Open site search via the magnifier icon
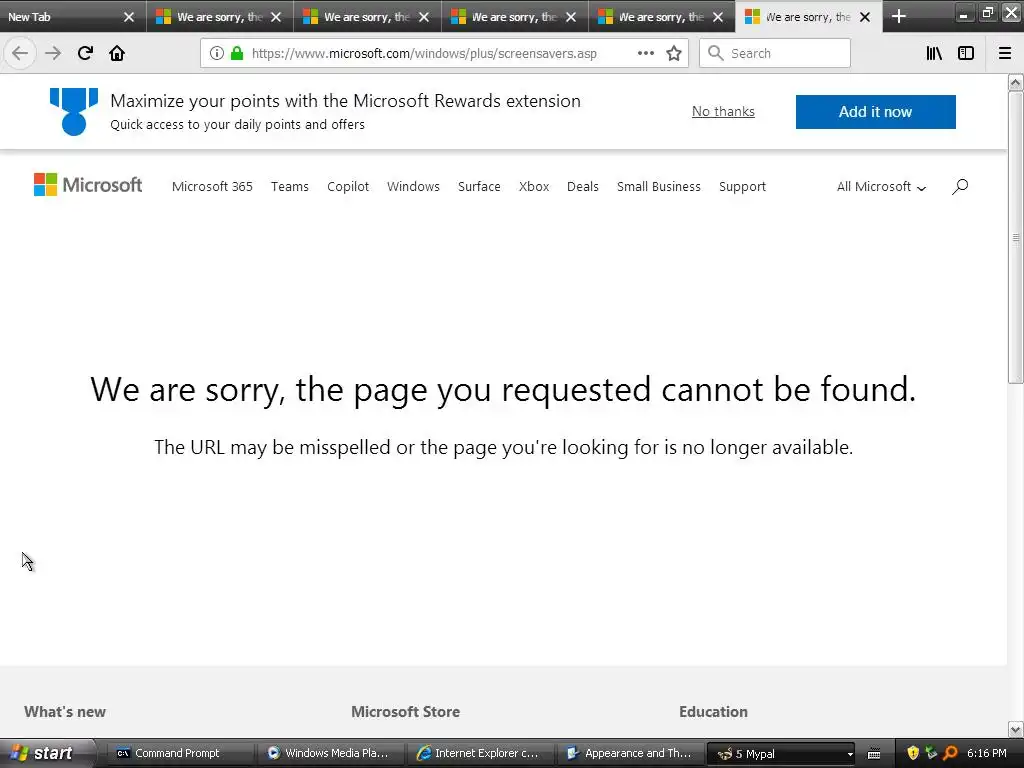The height and width of the screenshot is (768, 1024). pos(960,187)
